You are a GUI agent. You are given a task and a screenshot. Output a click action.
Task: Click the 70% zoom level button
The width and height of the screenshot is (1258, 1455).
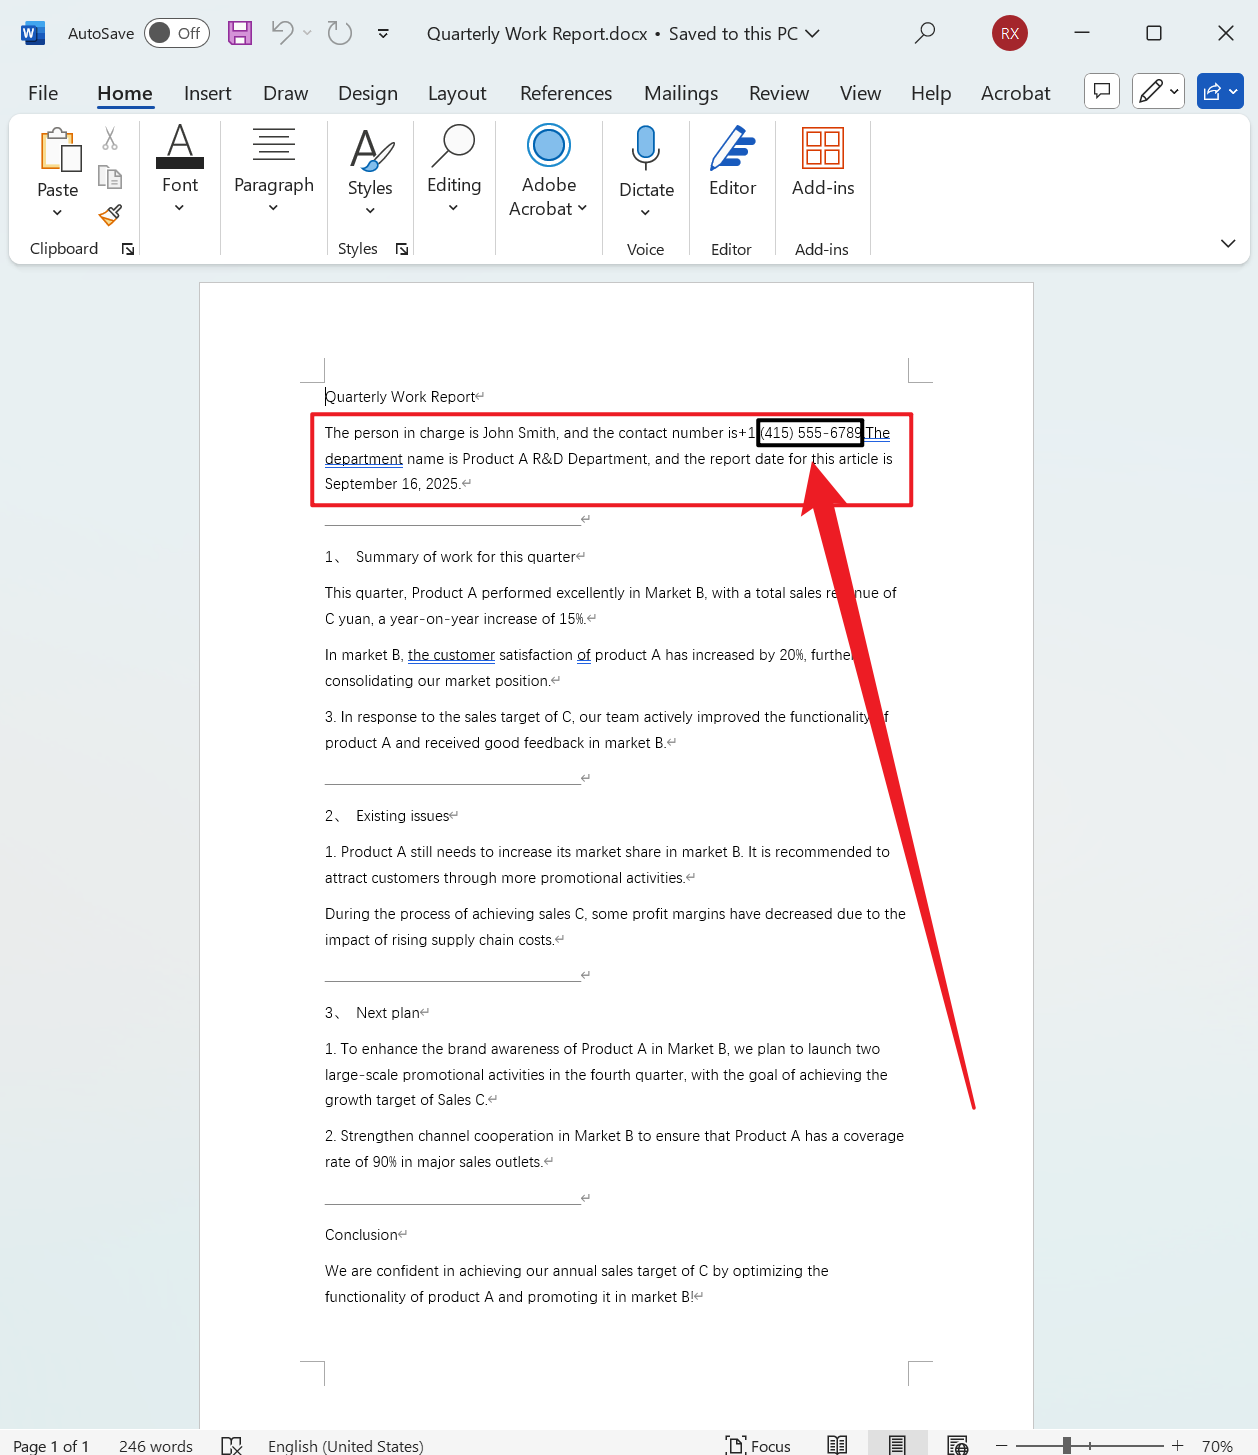(1217, 1445)
